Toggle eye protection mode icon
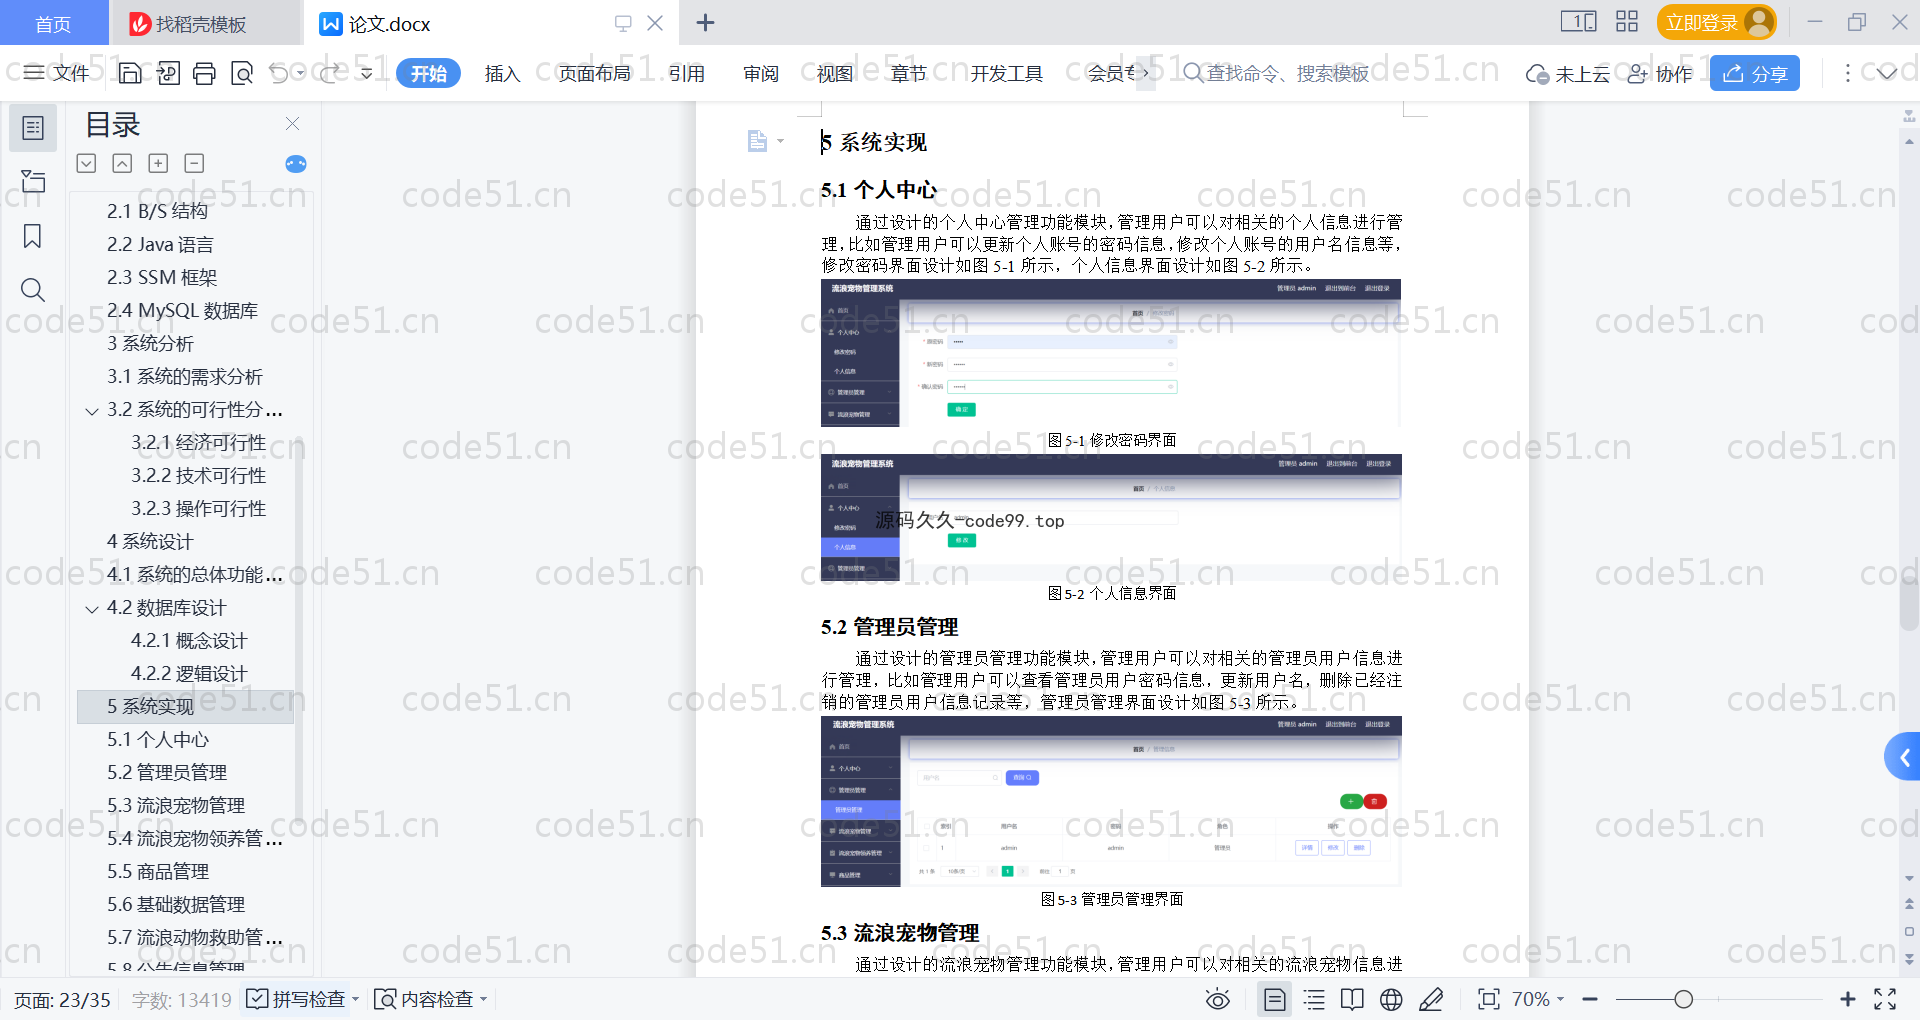This screenshot has width=1920, height=1020. coord(1218,999)
